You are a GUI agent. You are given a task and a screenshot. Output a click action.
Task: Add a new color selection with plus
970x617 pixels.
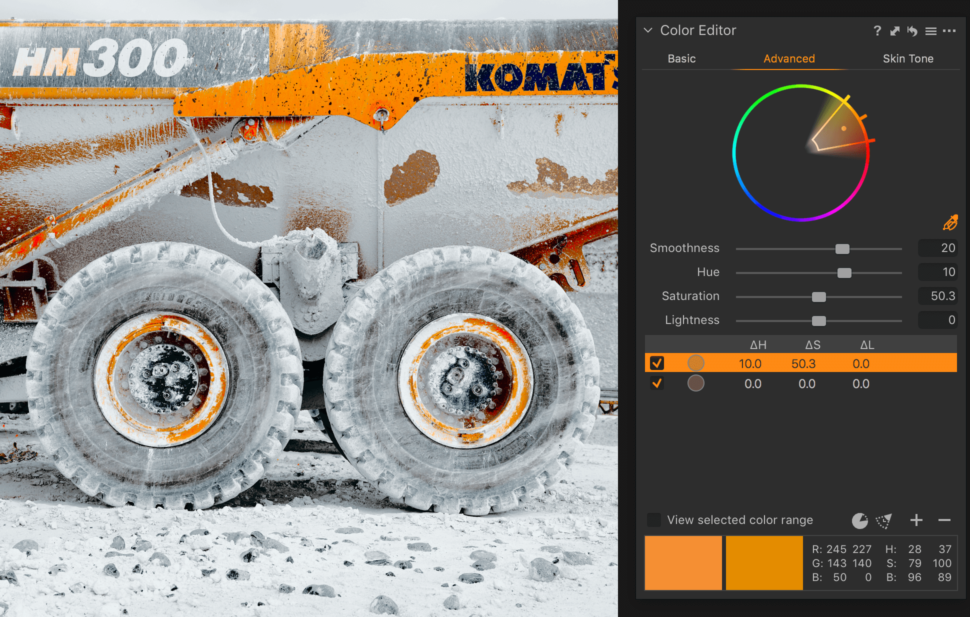click(916, 520)
